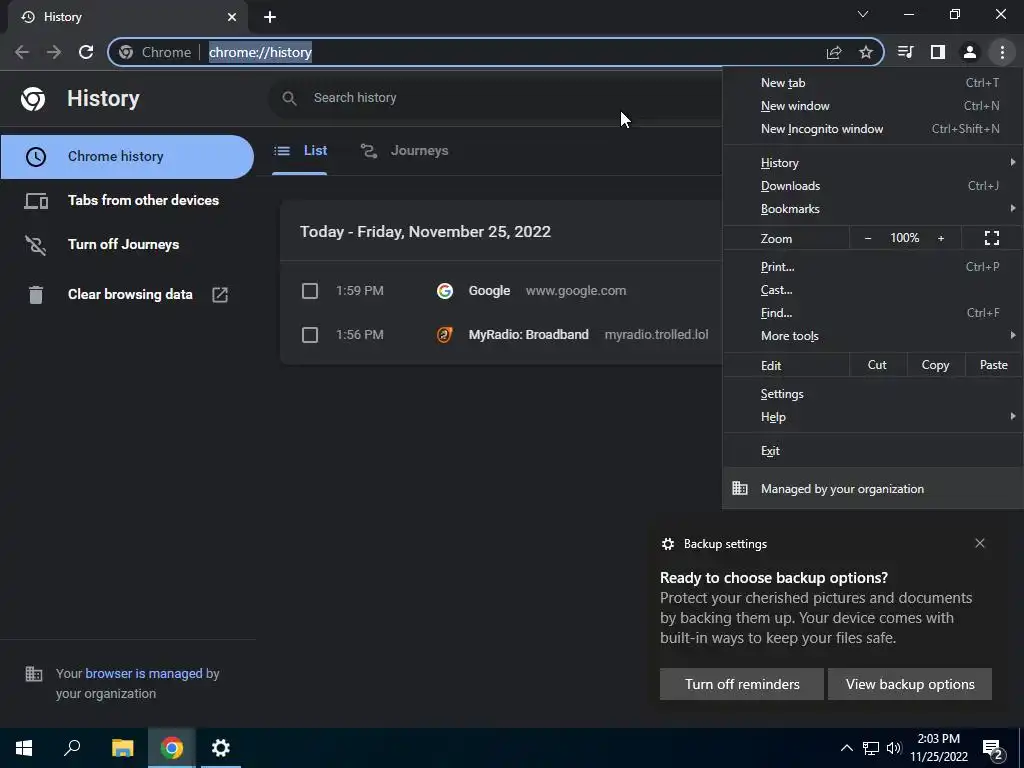Click the Cut button in Edit row
Image resolution: width=1024 pixels, height=768 pixels.
[877, 365]
